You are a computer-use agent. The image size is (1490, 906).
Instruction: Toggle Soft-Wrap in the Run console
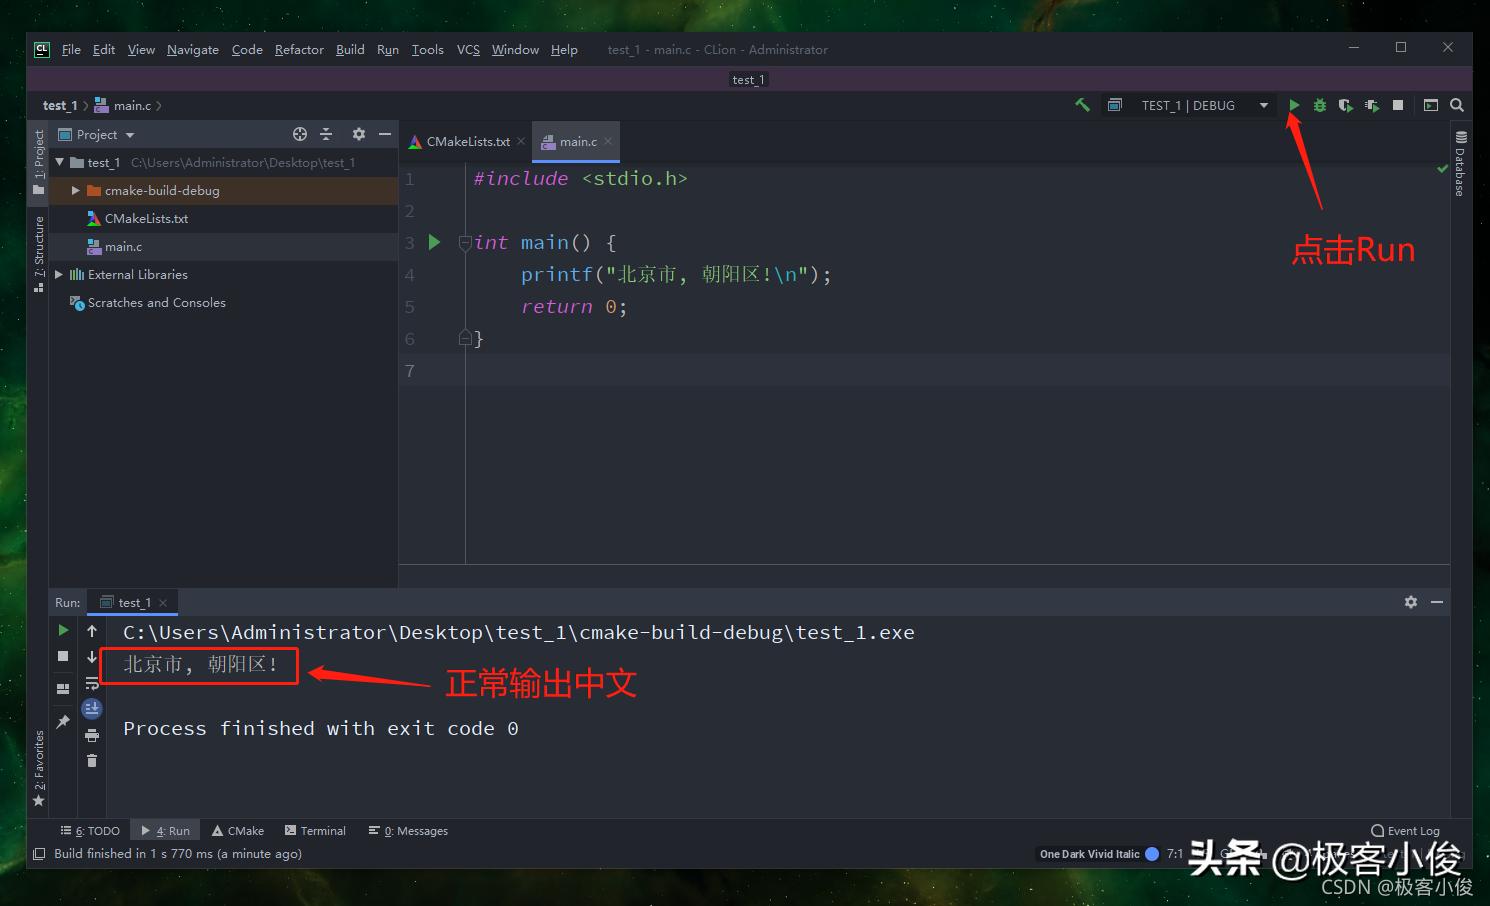(92, 684)
